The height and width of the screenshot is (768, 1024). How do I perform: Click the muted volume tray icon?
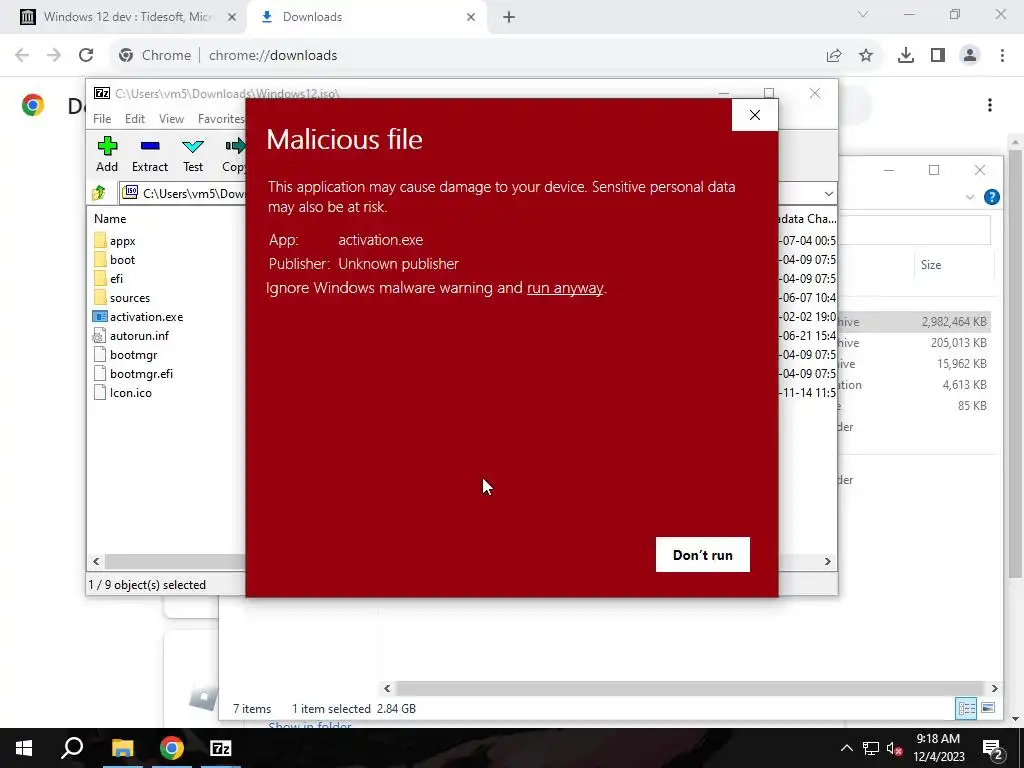coord(894,748)
